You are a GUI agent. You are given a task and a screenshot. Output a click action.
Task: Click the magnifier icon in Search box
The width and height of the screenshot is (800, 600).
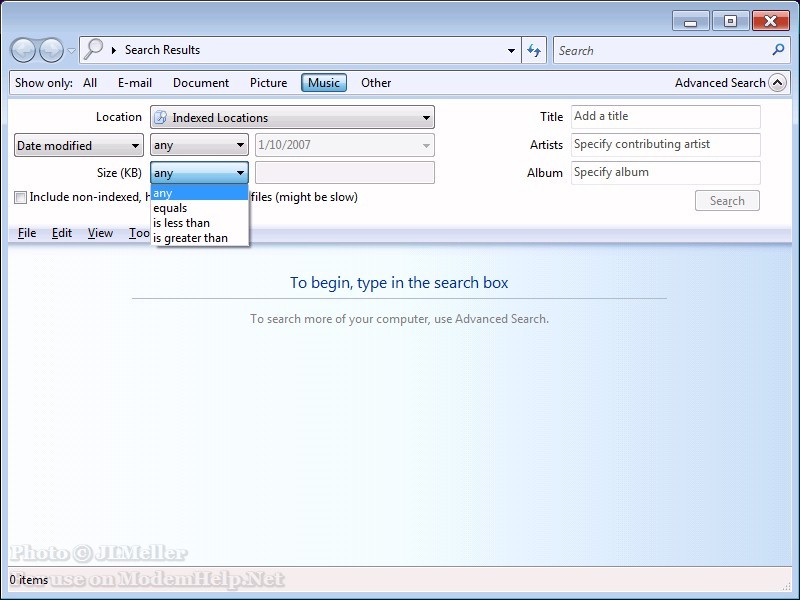pyautogui.click(x=778, y=49)
